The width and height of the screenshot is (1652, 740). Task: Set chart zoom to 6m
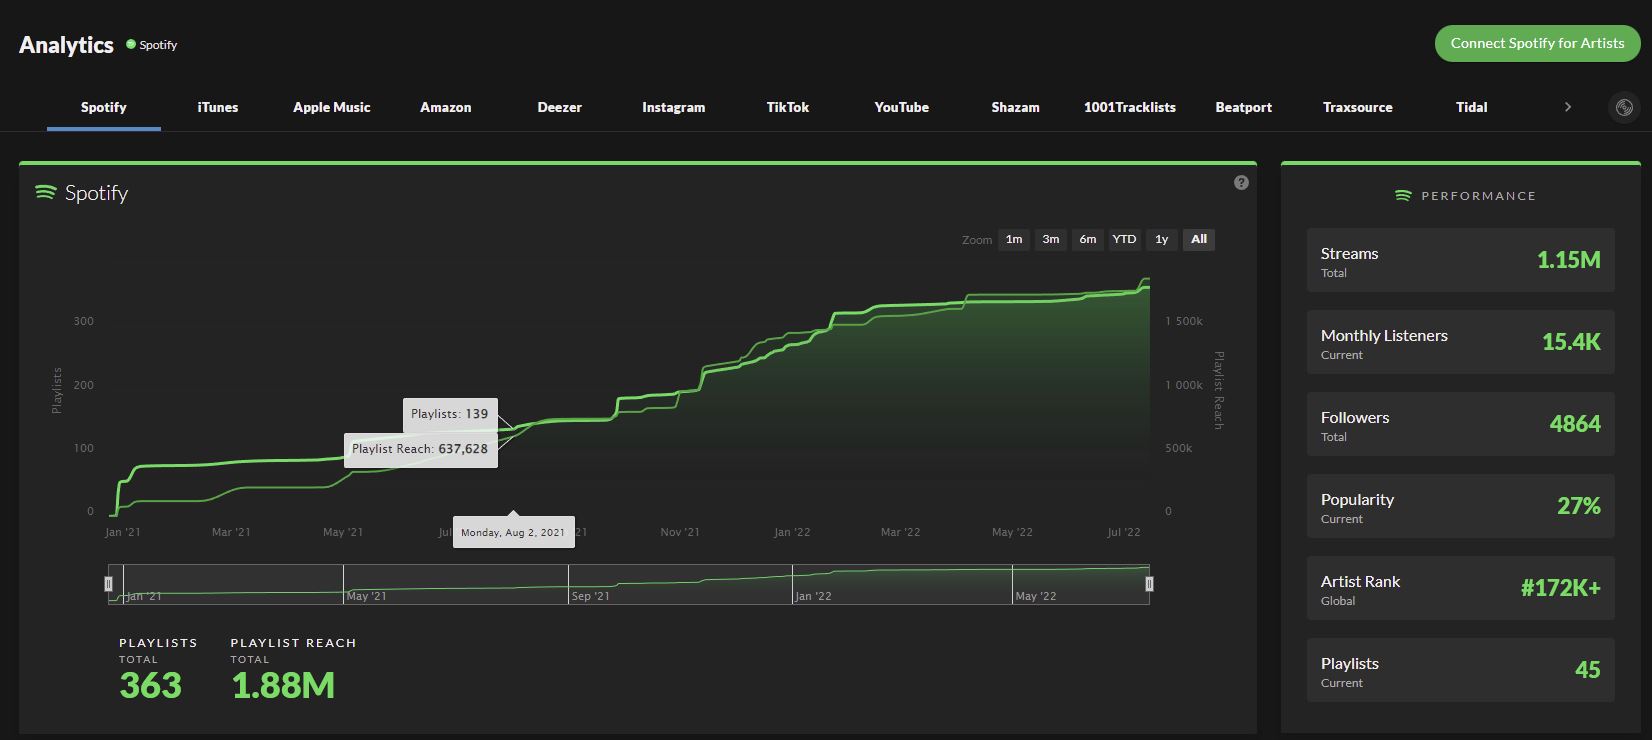pos(1088,239)
